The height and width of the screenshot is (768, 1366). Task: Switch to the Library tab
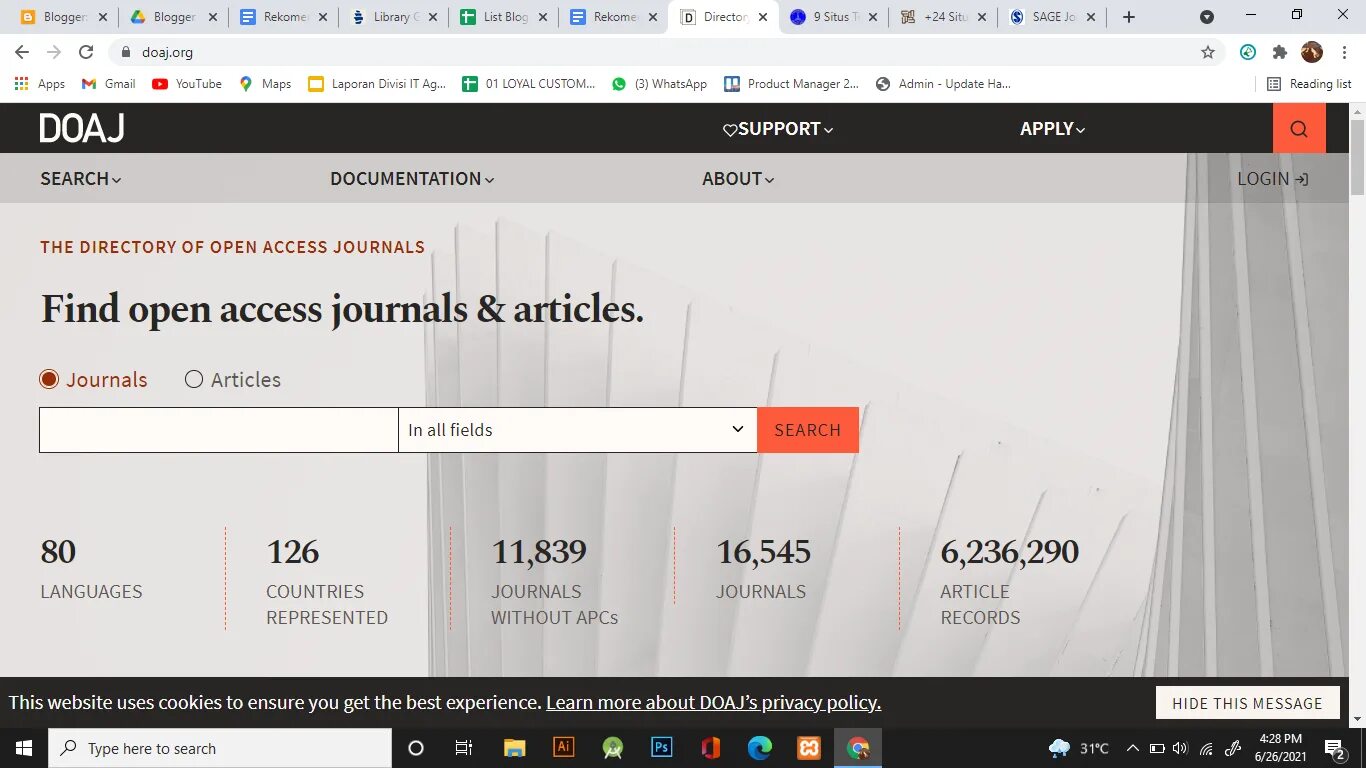coord(392,17)
